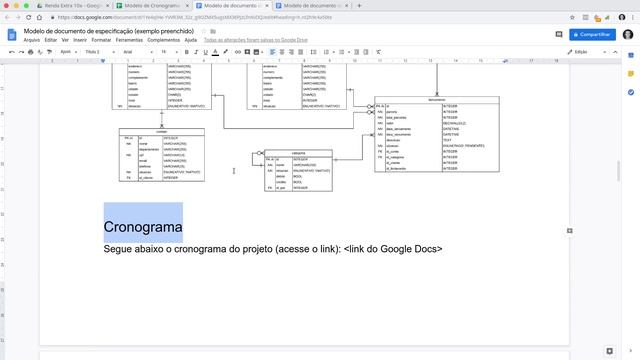Open the Ajuda menu

191,40
